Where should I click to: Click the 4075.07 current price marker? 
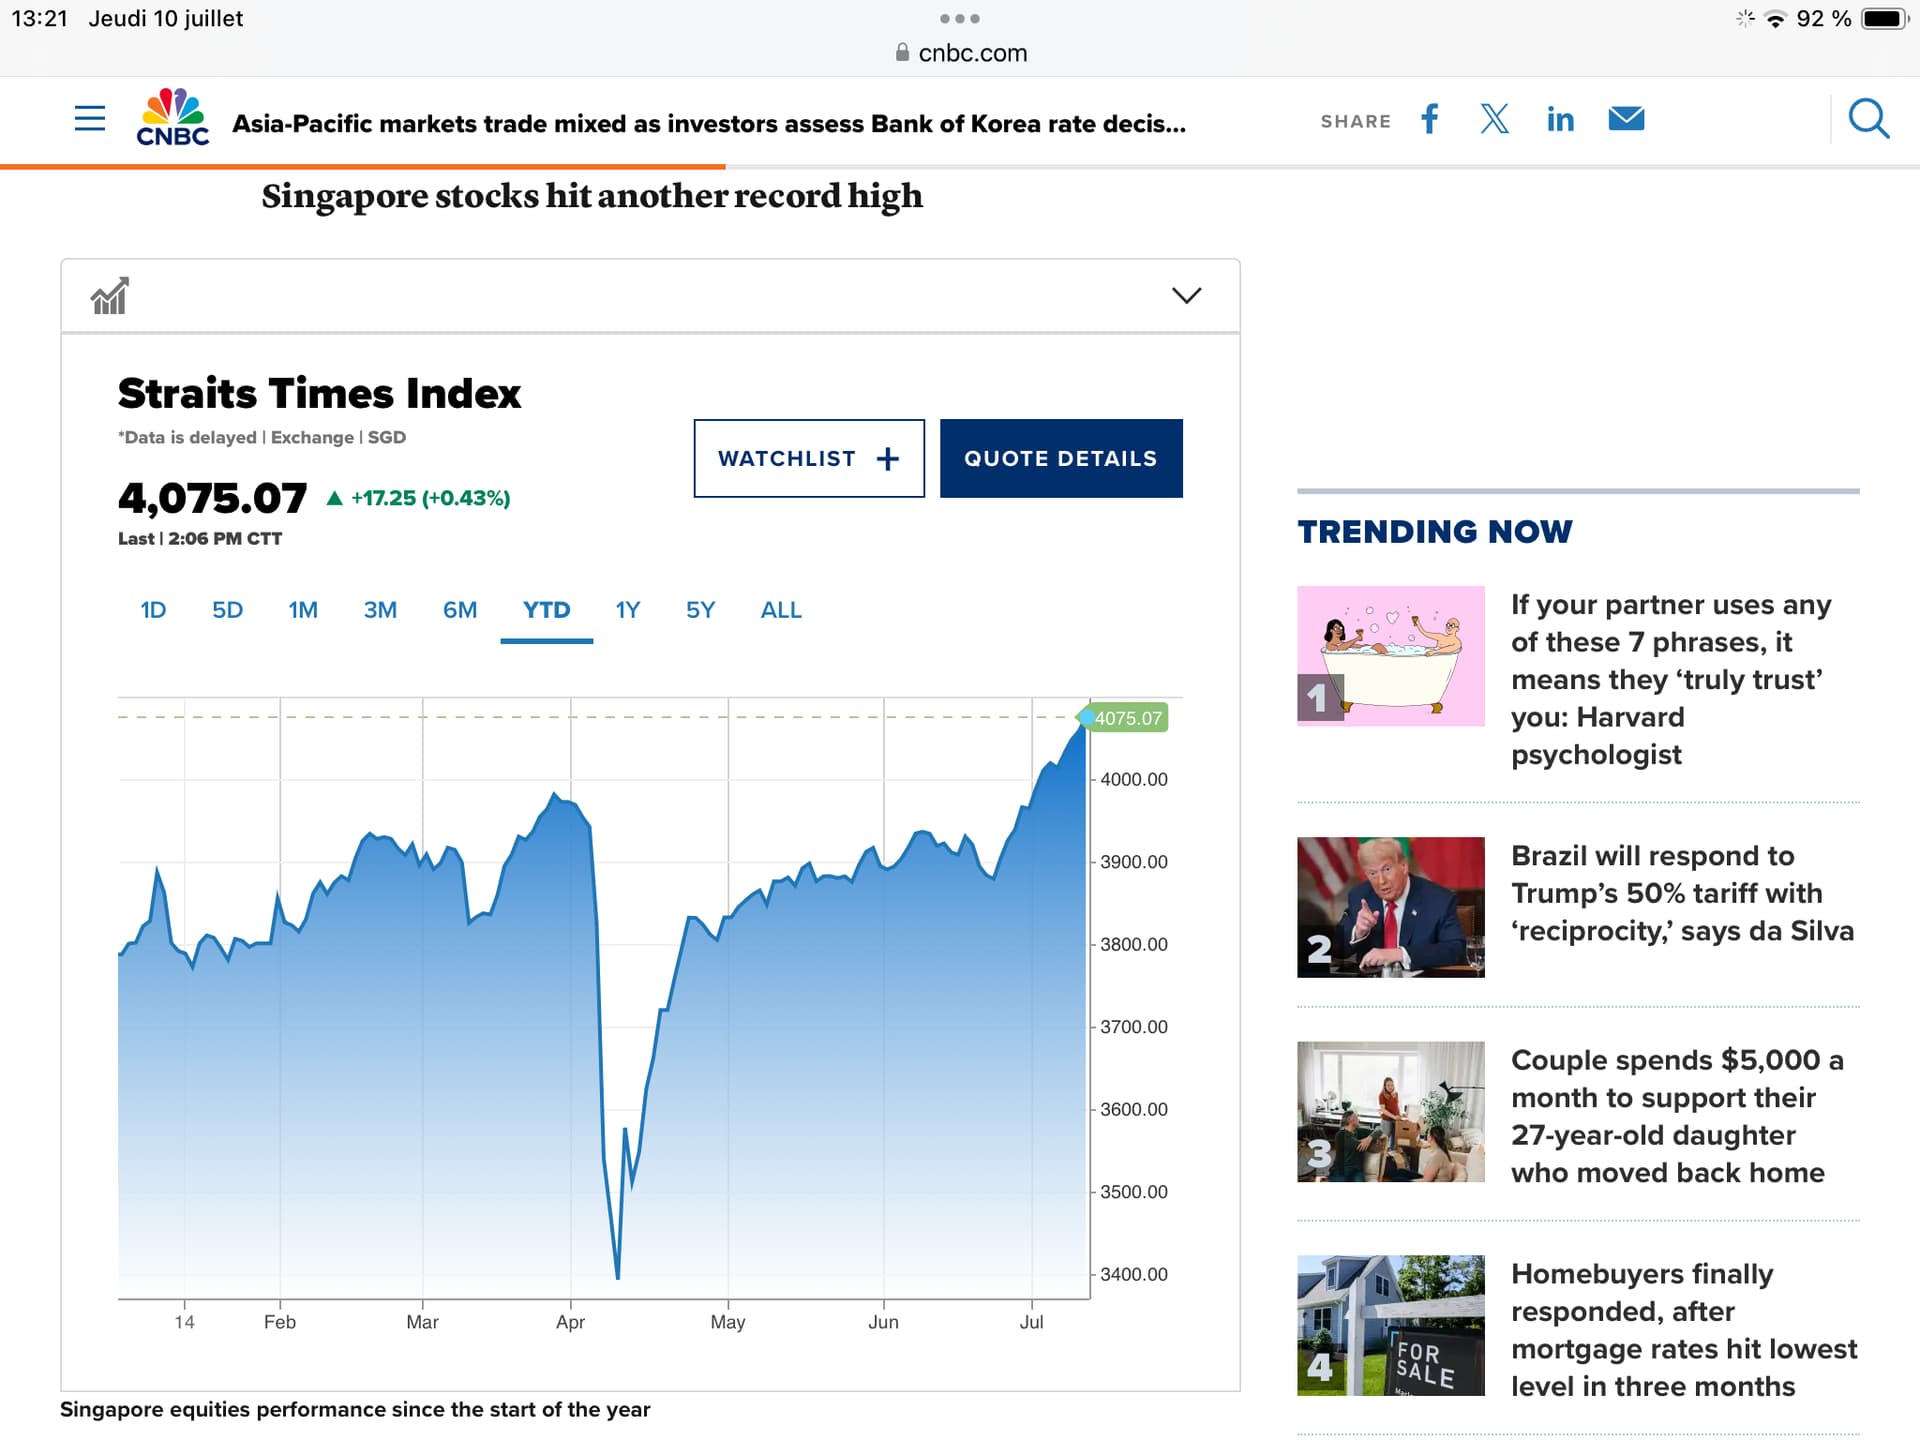click(1127, 718)
